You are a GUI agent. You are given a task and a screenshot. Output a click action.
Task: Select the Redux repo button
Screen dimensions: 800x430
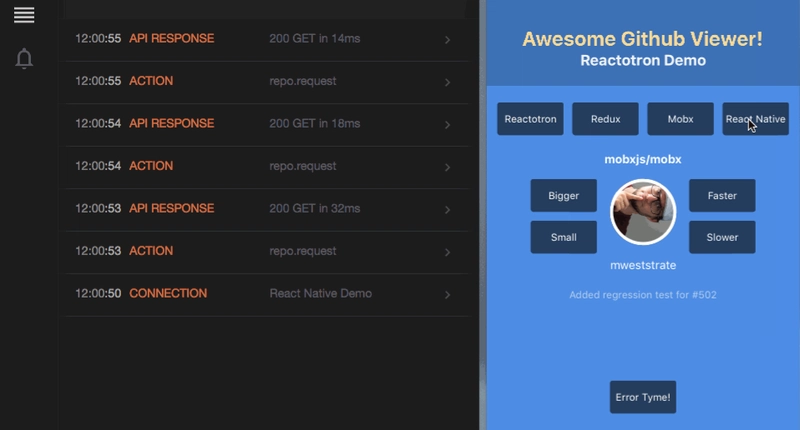(x=605, y=119)
